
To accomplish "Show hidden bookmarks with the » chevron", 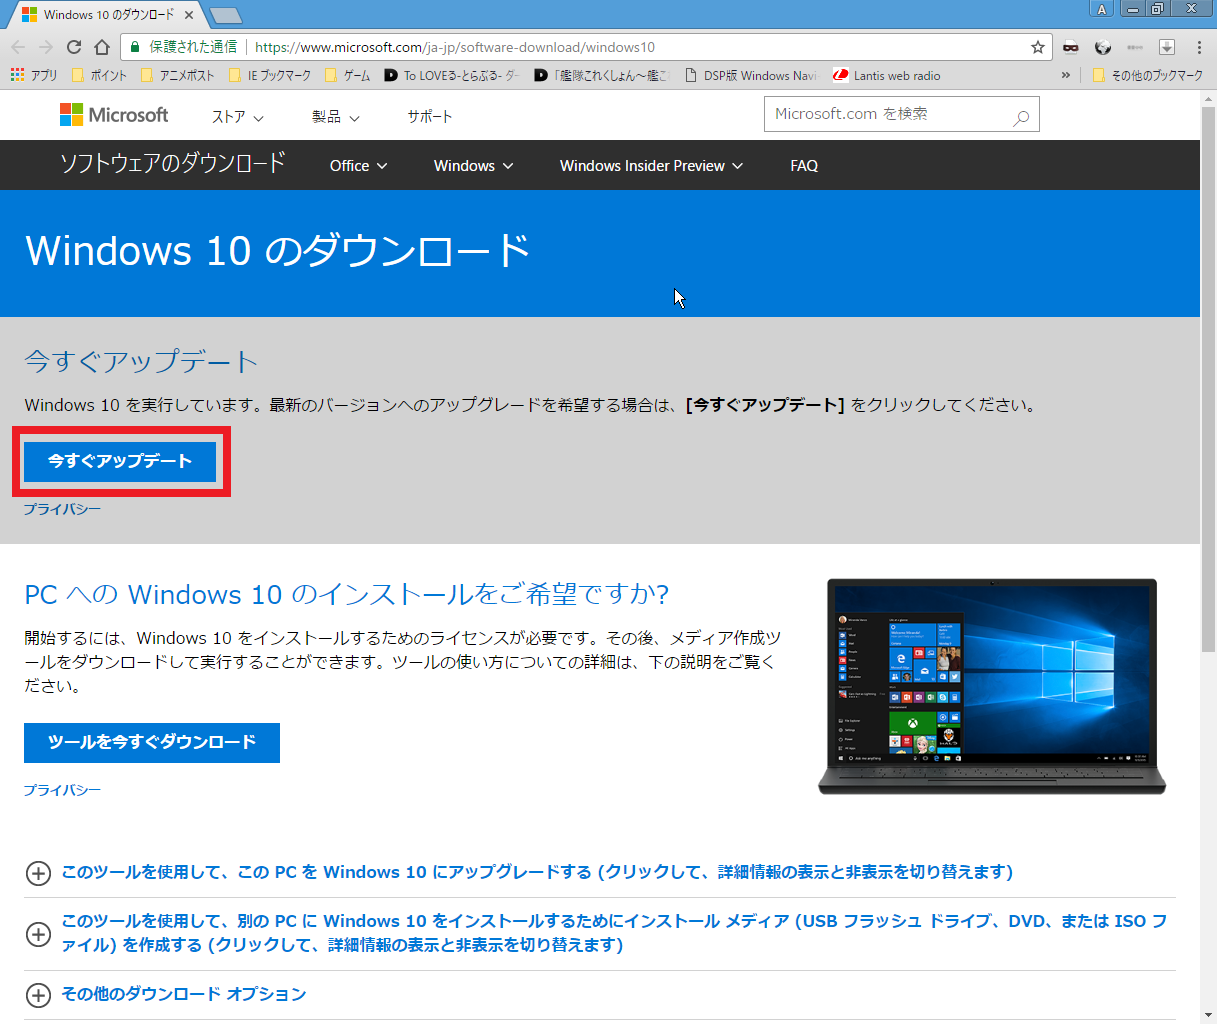I will (x=1066, y=75).
